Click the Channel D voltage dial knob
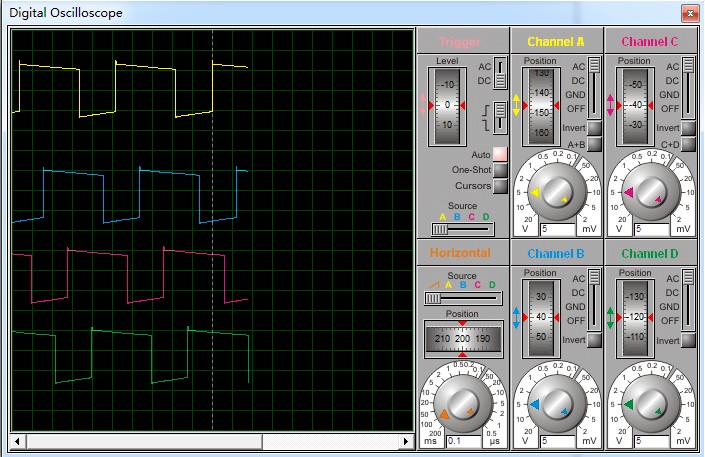 click(651, 405)
